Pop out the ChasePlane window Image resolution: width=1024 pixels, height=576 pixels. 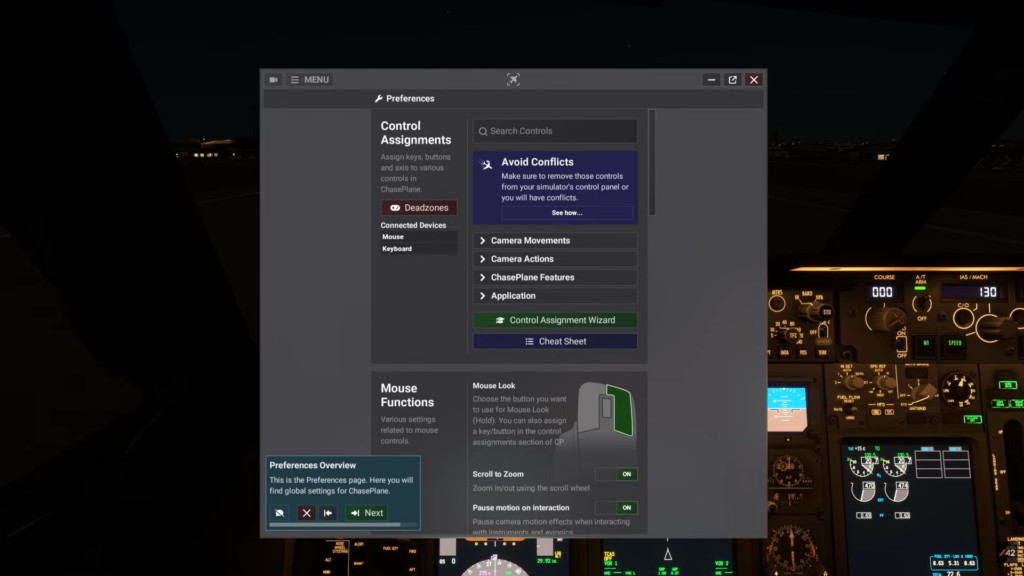pos(733,80)
